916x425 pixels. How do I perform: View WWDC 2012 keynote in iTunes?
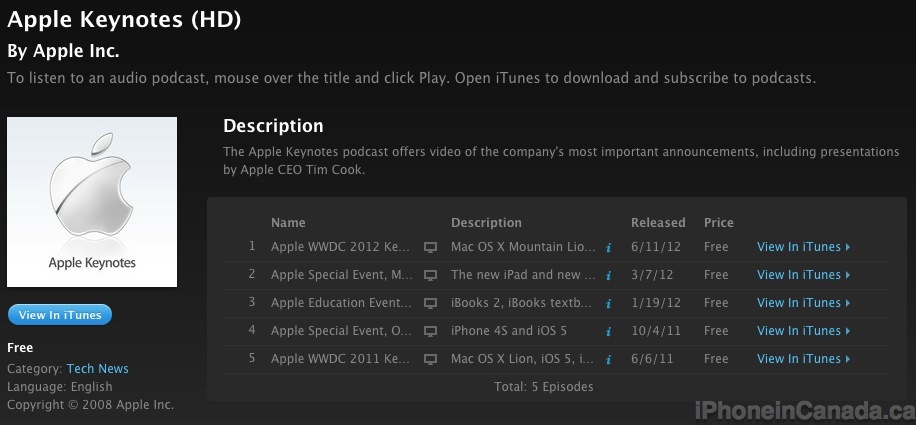point(803,247)
